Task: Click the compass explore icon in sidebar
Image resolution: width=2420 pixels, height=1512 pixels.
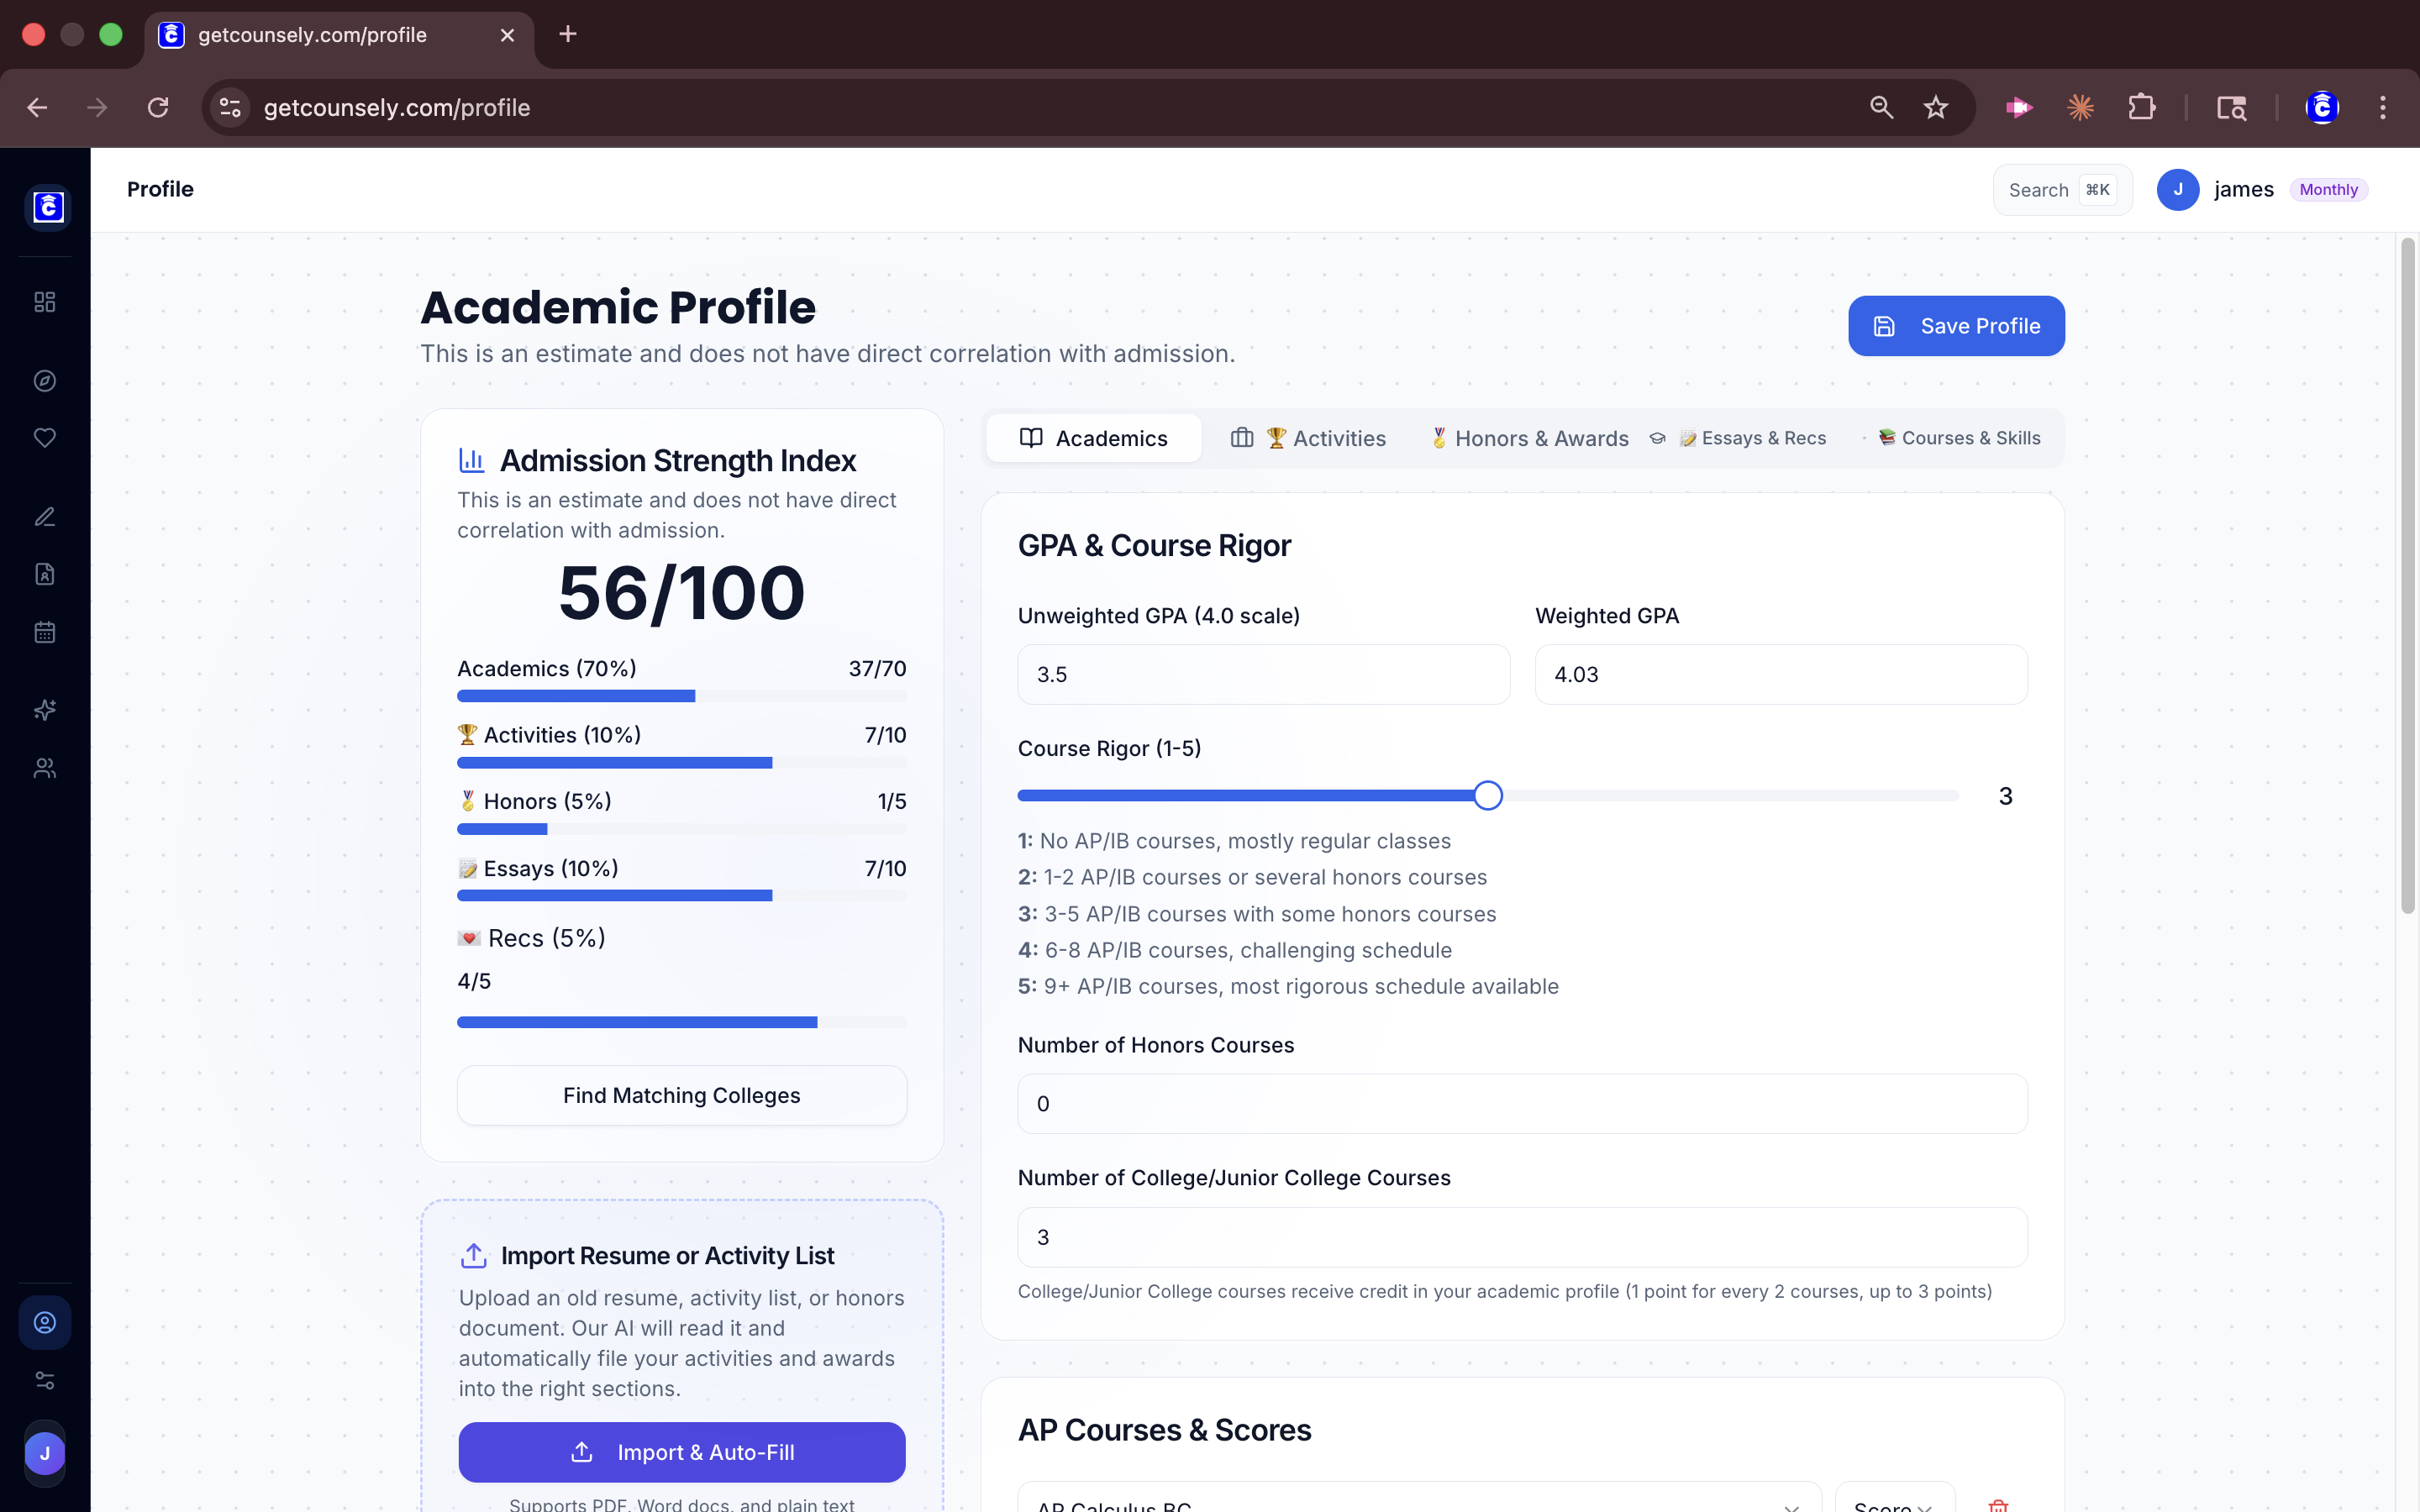Action: (45, 381)
